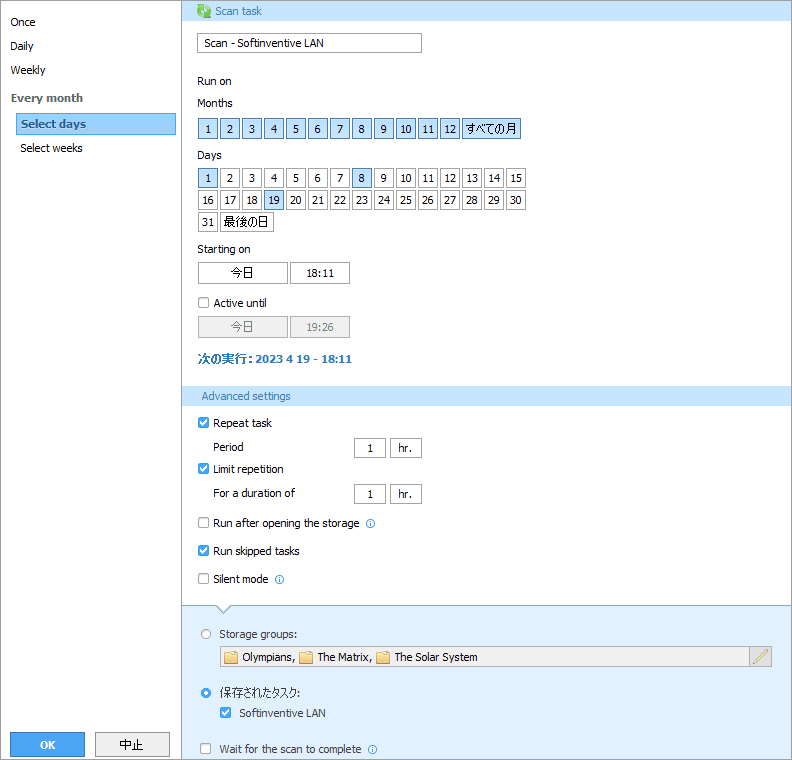Screen dimensions: 792x760
Task: Switch to the Weekly schedule option
Action: point(28,70)
